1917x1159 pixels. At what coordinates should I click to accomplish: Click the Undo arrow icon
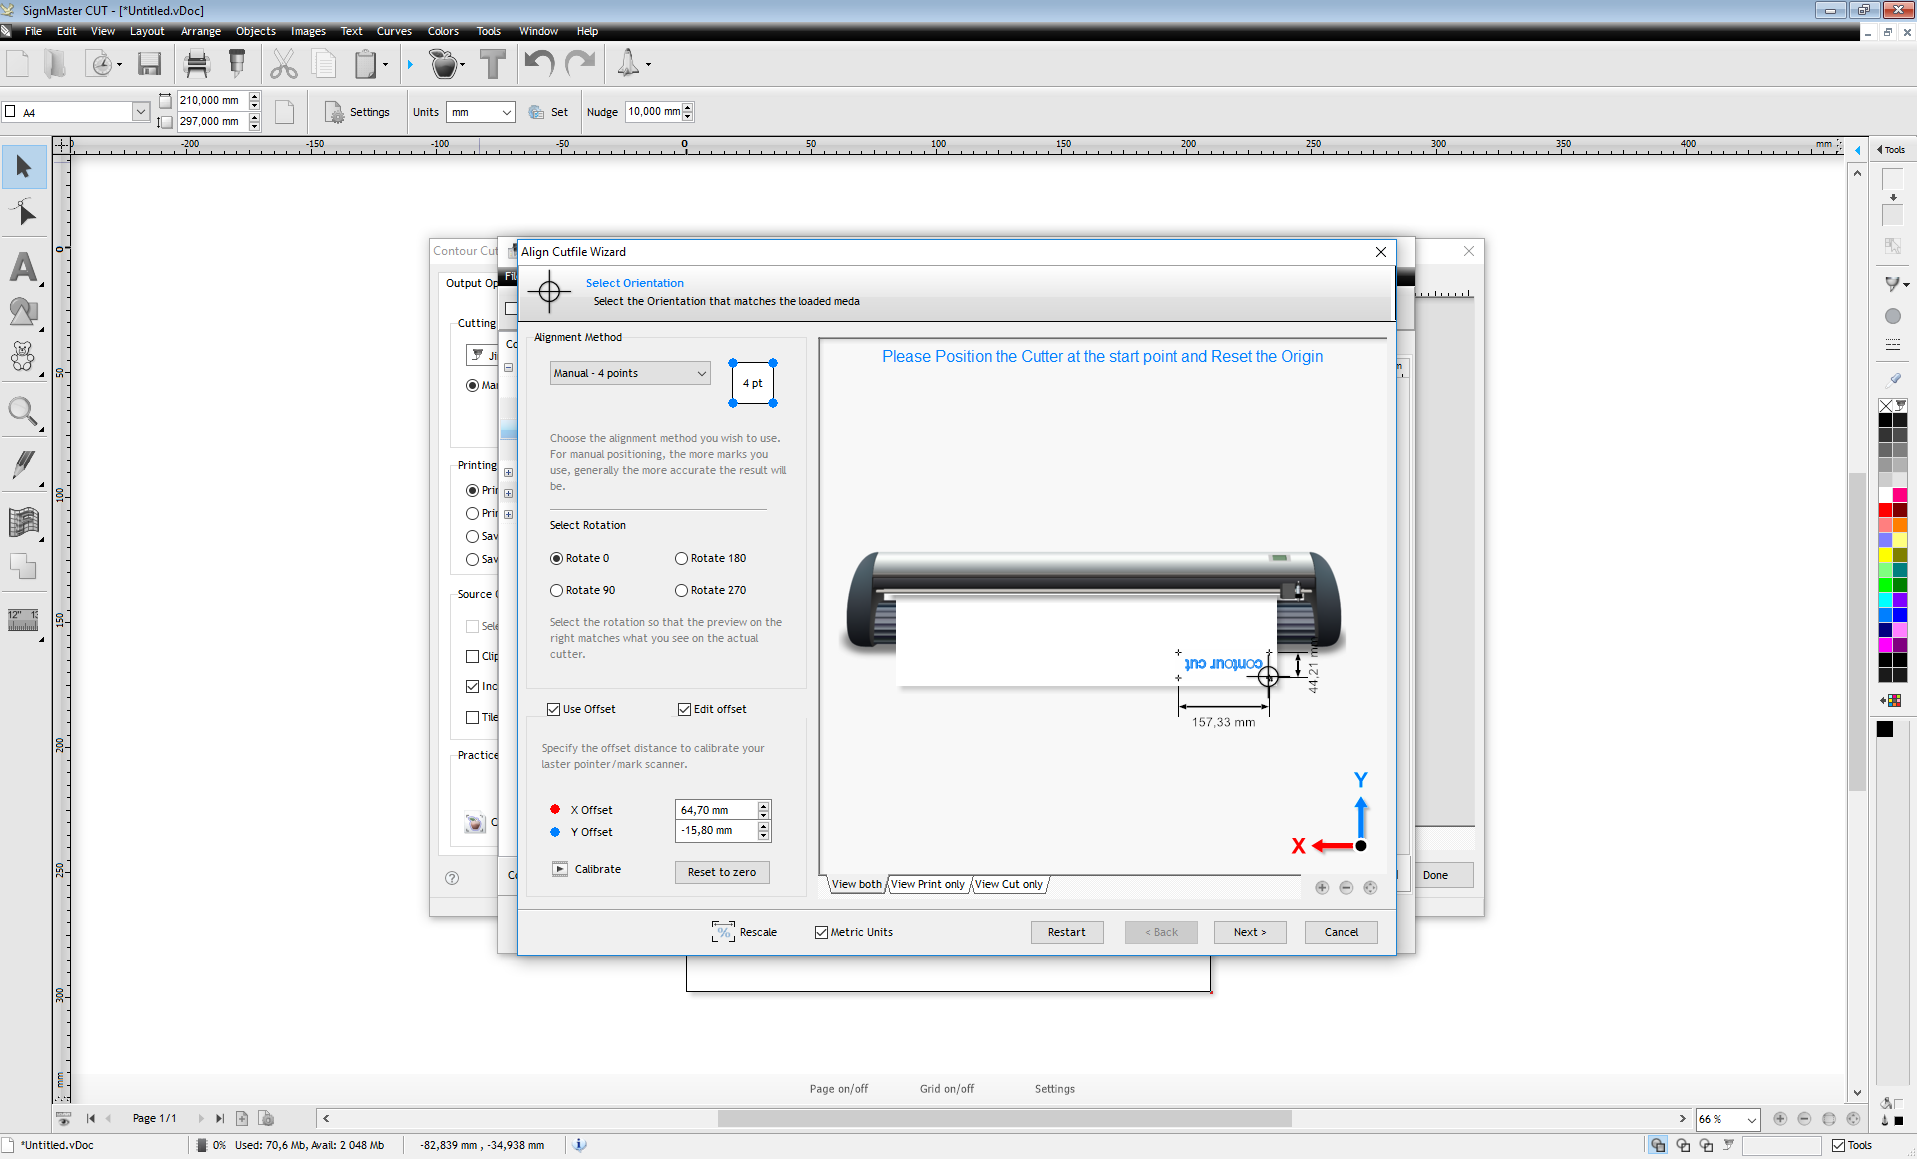(x=539, y=64)
